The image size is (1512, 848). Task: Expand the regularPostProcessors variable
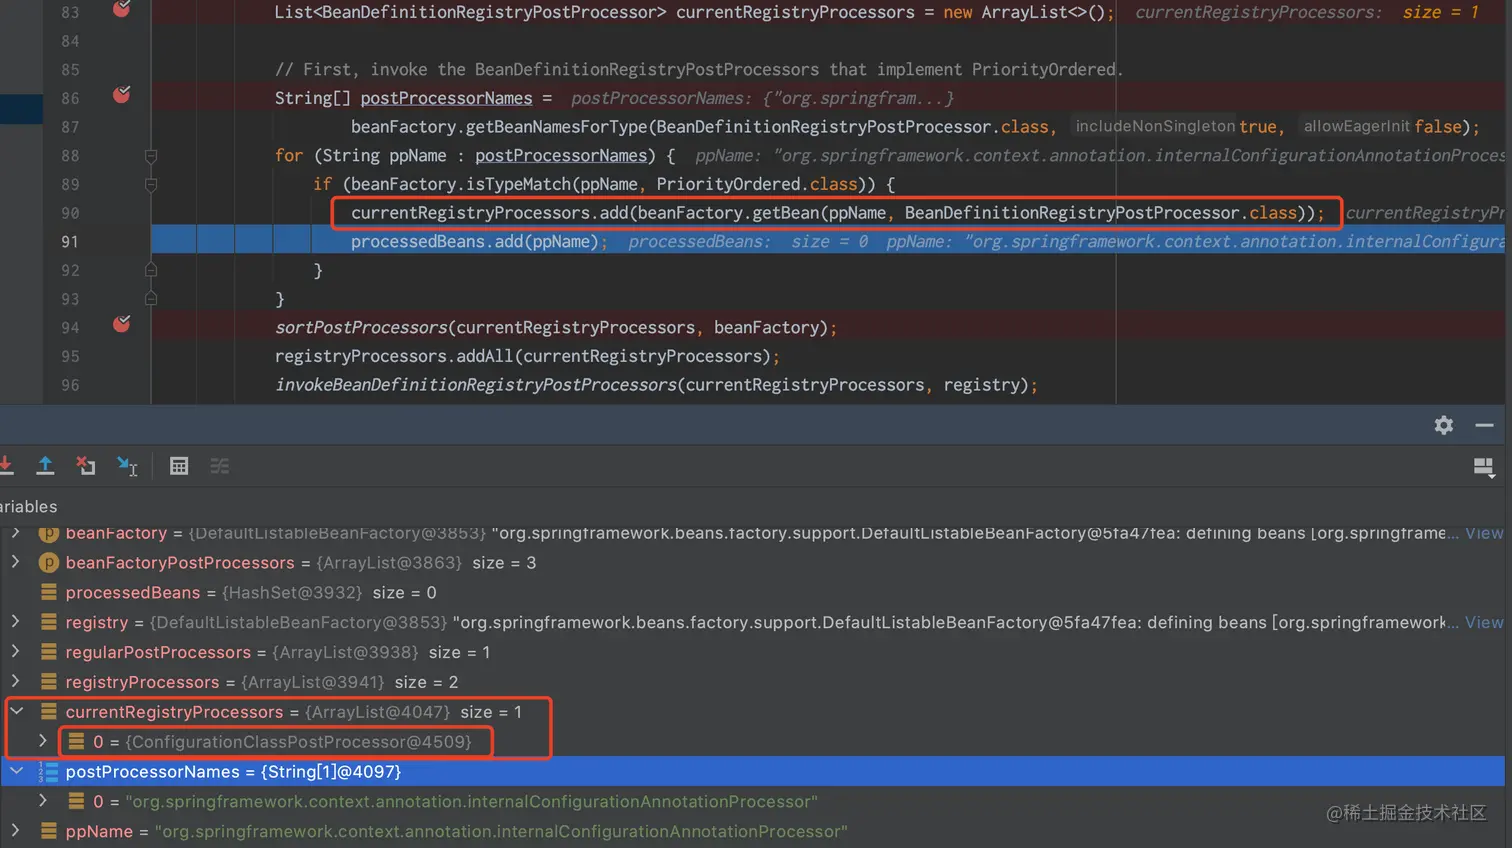(x=16, y=652)
